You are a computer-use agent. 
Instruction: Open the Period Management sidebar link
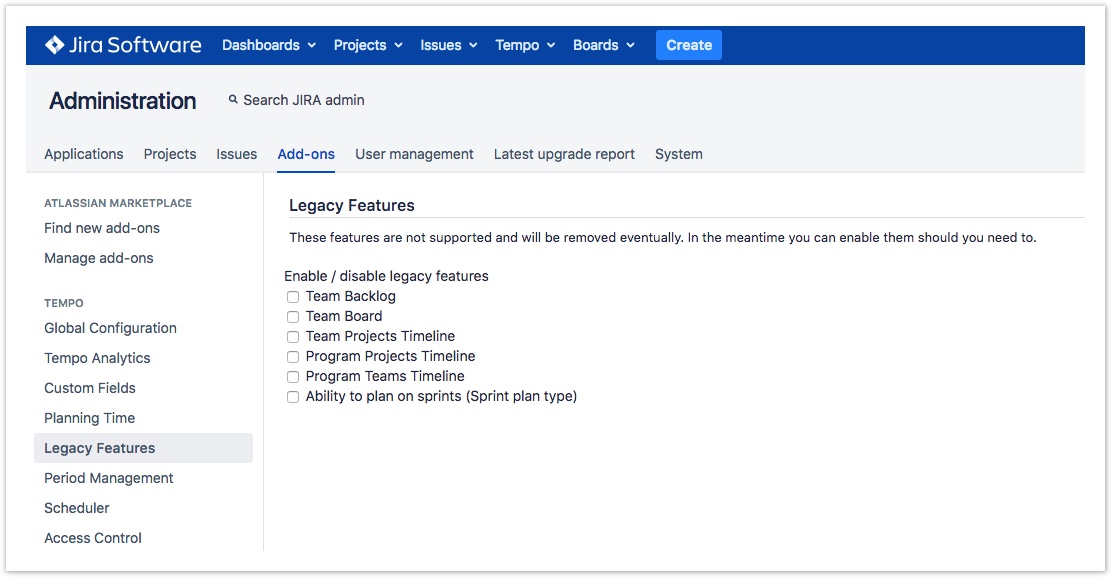point(109,478)
